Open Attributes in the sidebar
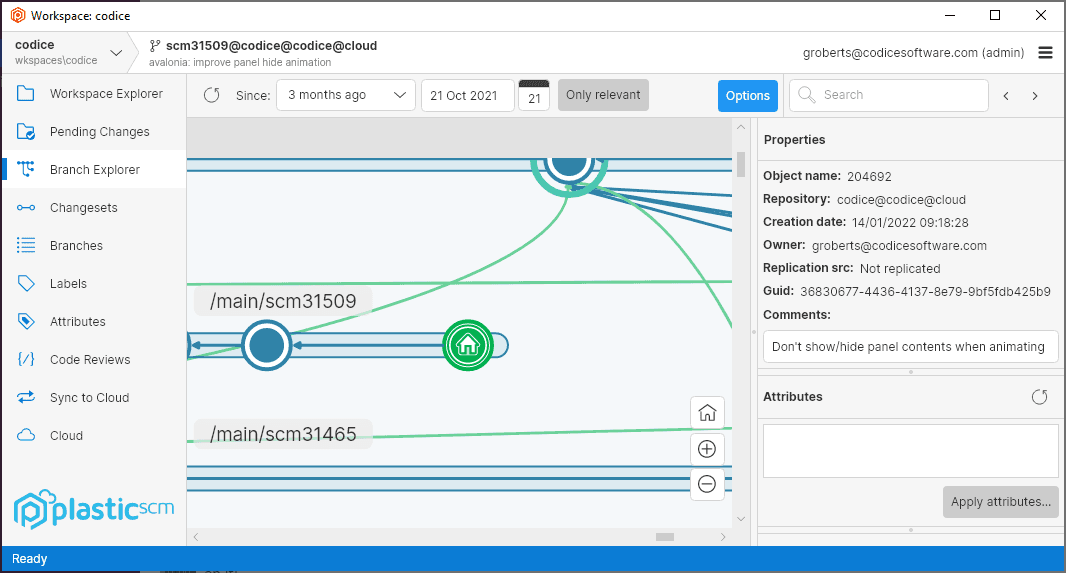 point(94,322)
